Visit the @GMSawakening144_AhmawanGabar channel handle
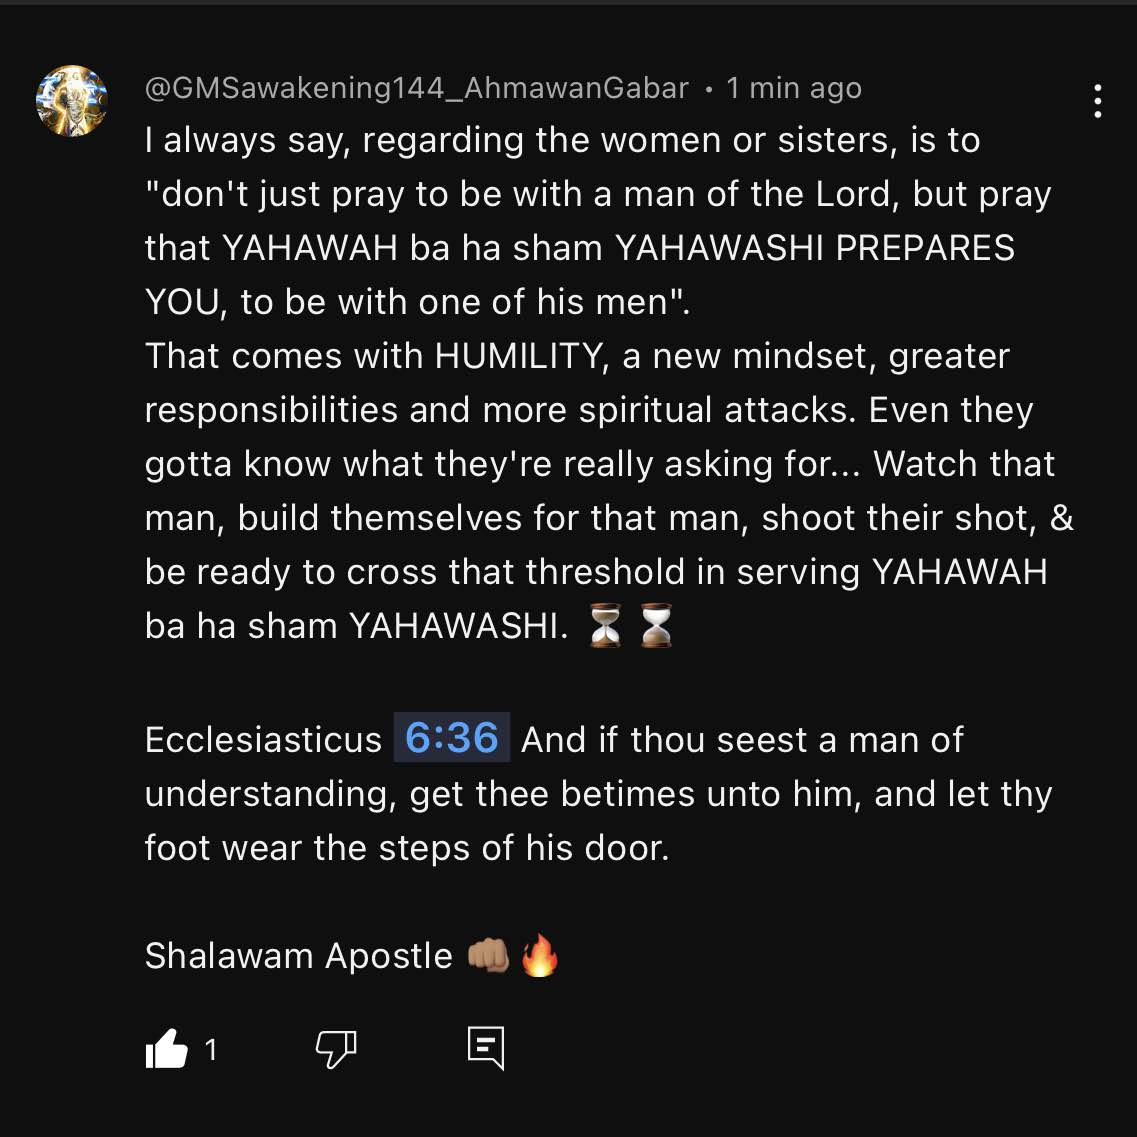 pos(416,88)
